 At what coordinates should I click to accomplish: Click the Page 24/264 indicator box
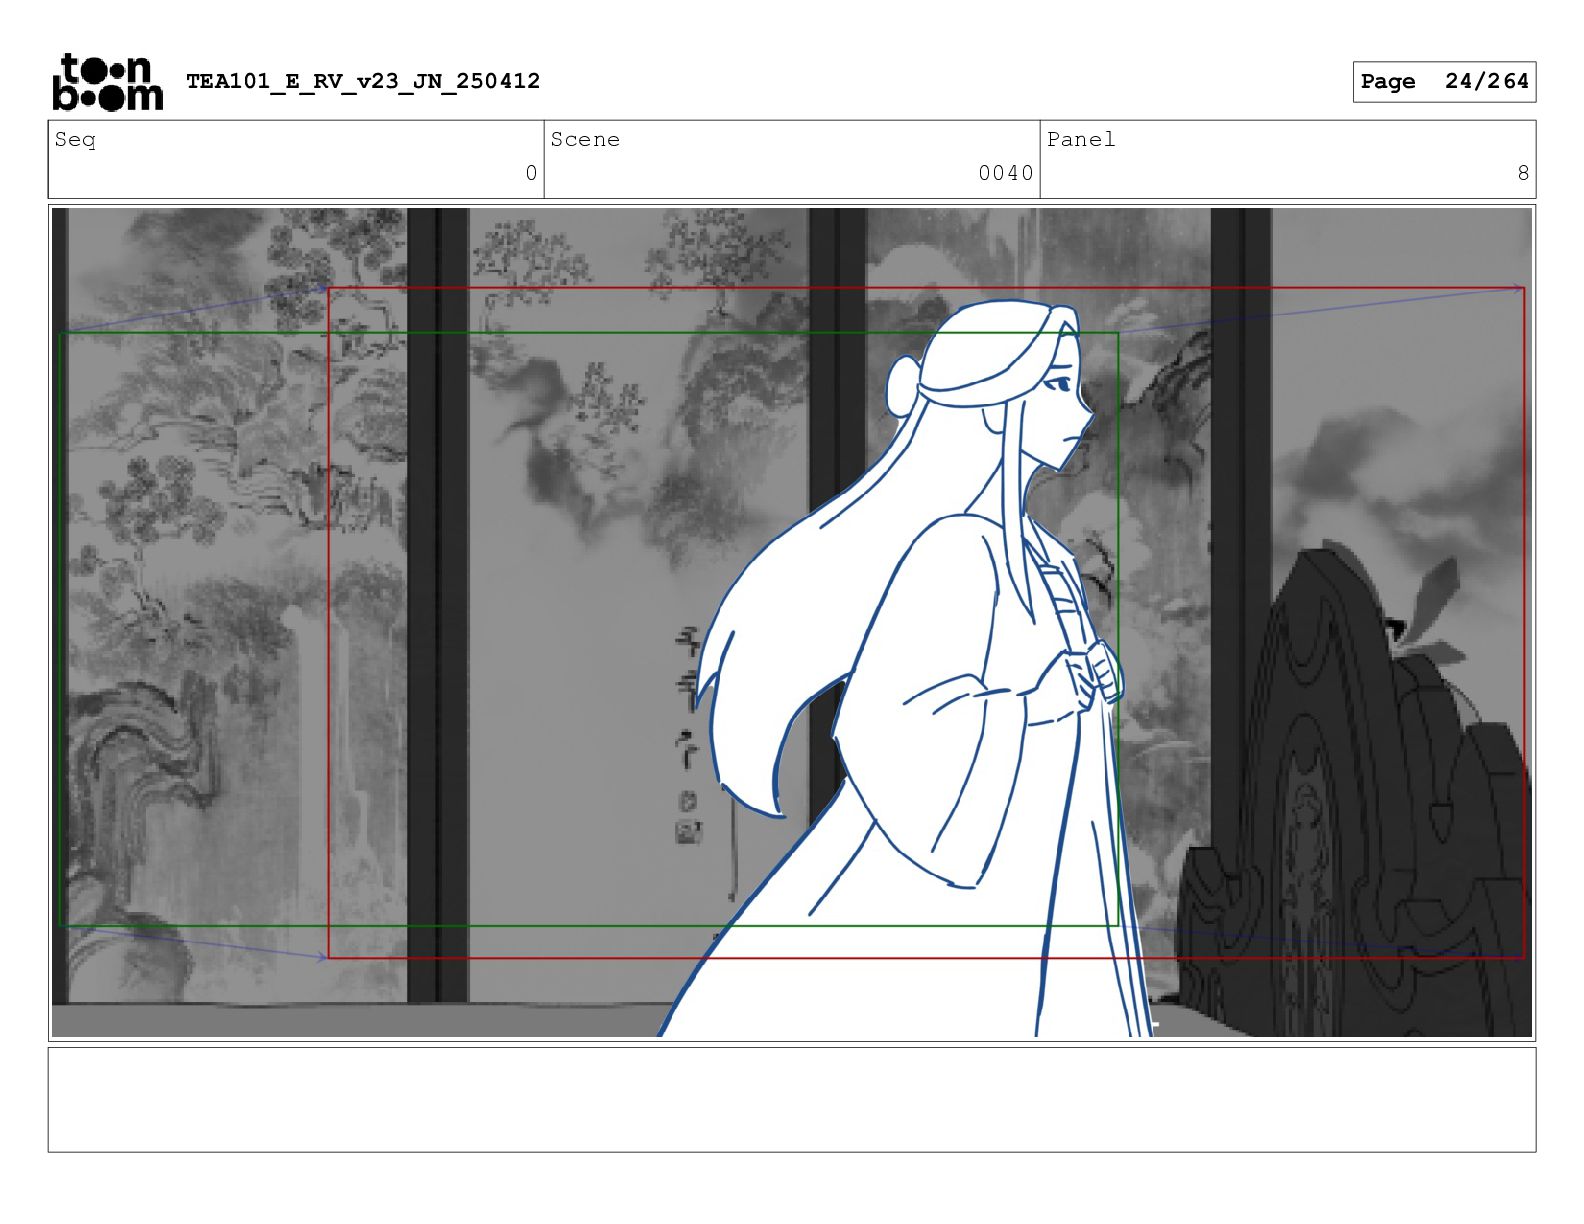[x=1444, y=82]
